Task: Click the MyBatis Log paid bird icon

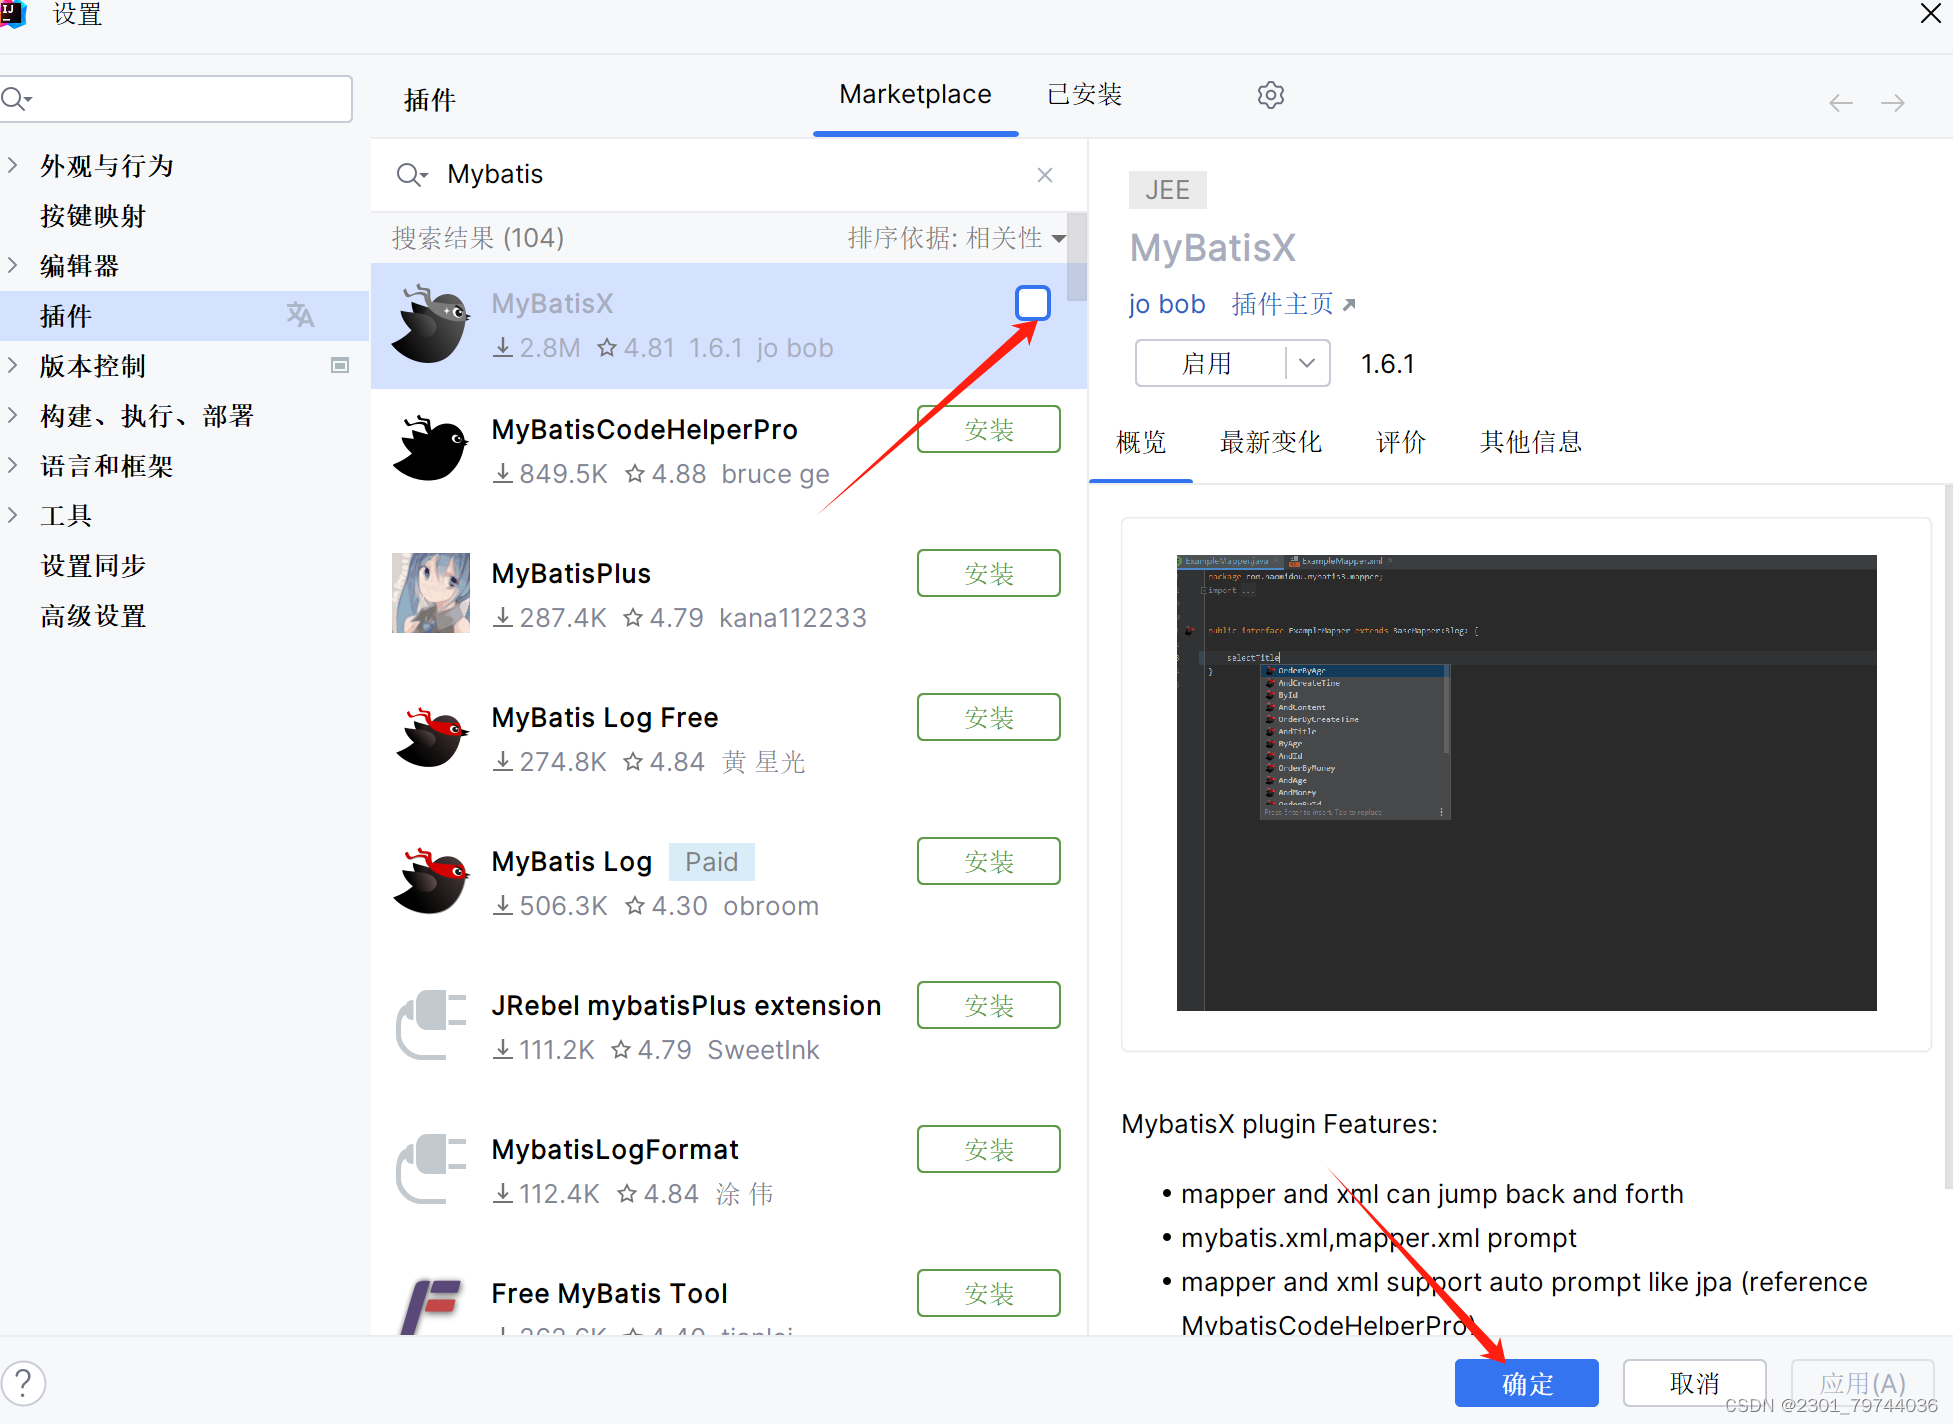Action: (x=431, y=881)
